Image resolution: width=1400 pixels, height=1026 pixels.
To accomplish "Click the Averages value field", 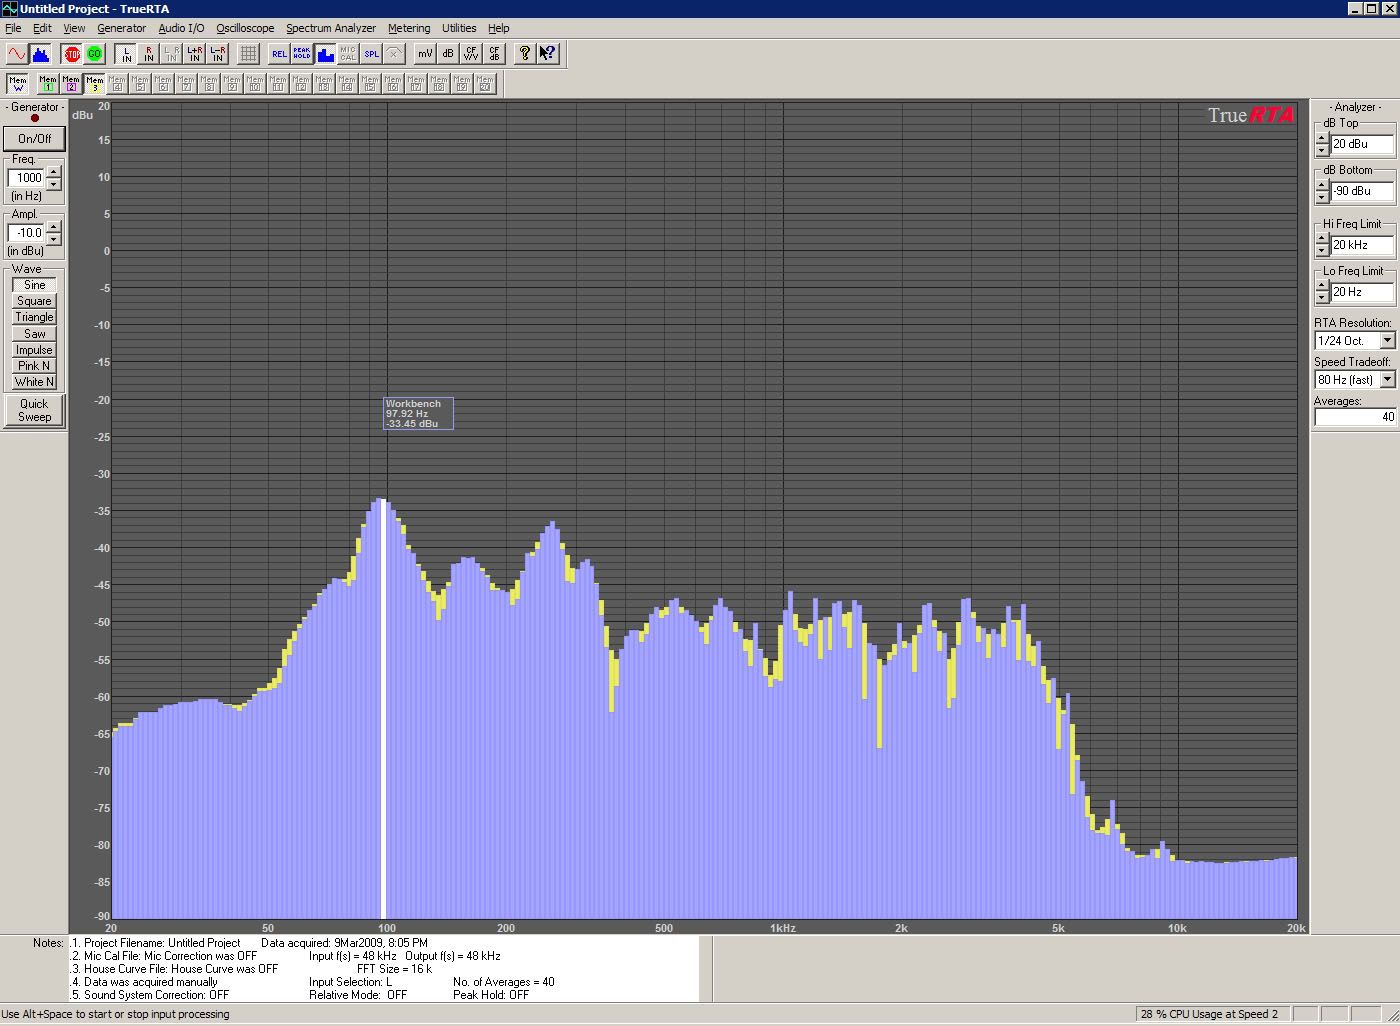I will pyautogui.click(x=1355, y=417).
